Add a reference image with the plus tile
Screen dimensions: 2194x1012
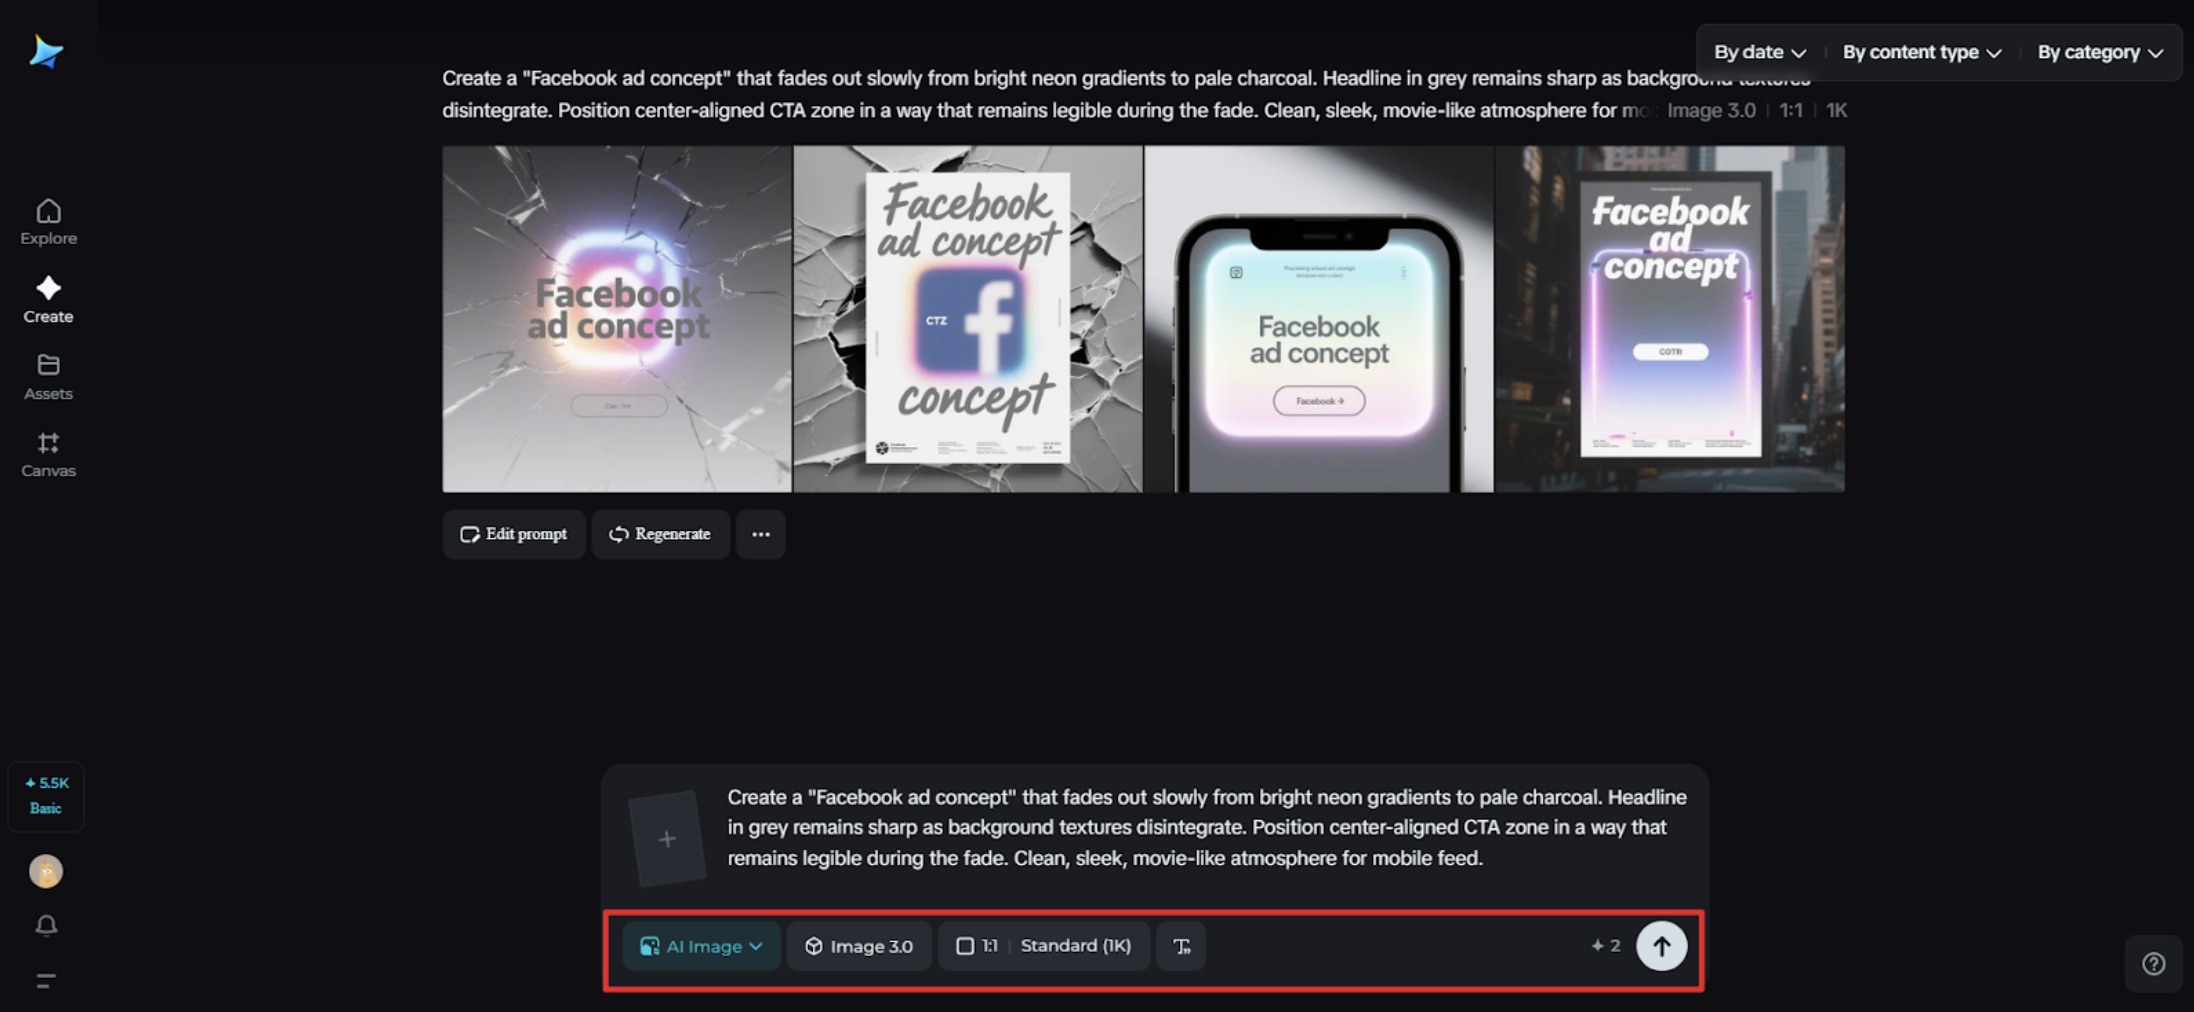pos(667,838)
